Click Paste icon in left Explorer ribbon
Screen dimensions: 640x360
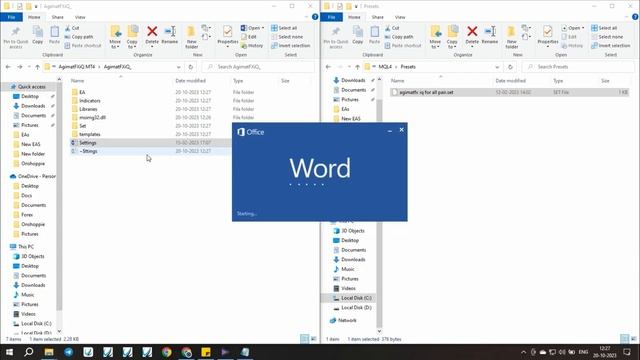pos(54,35)
